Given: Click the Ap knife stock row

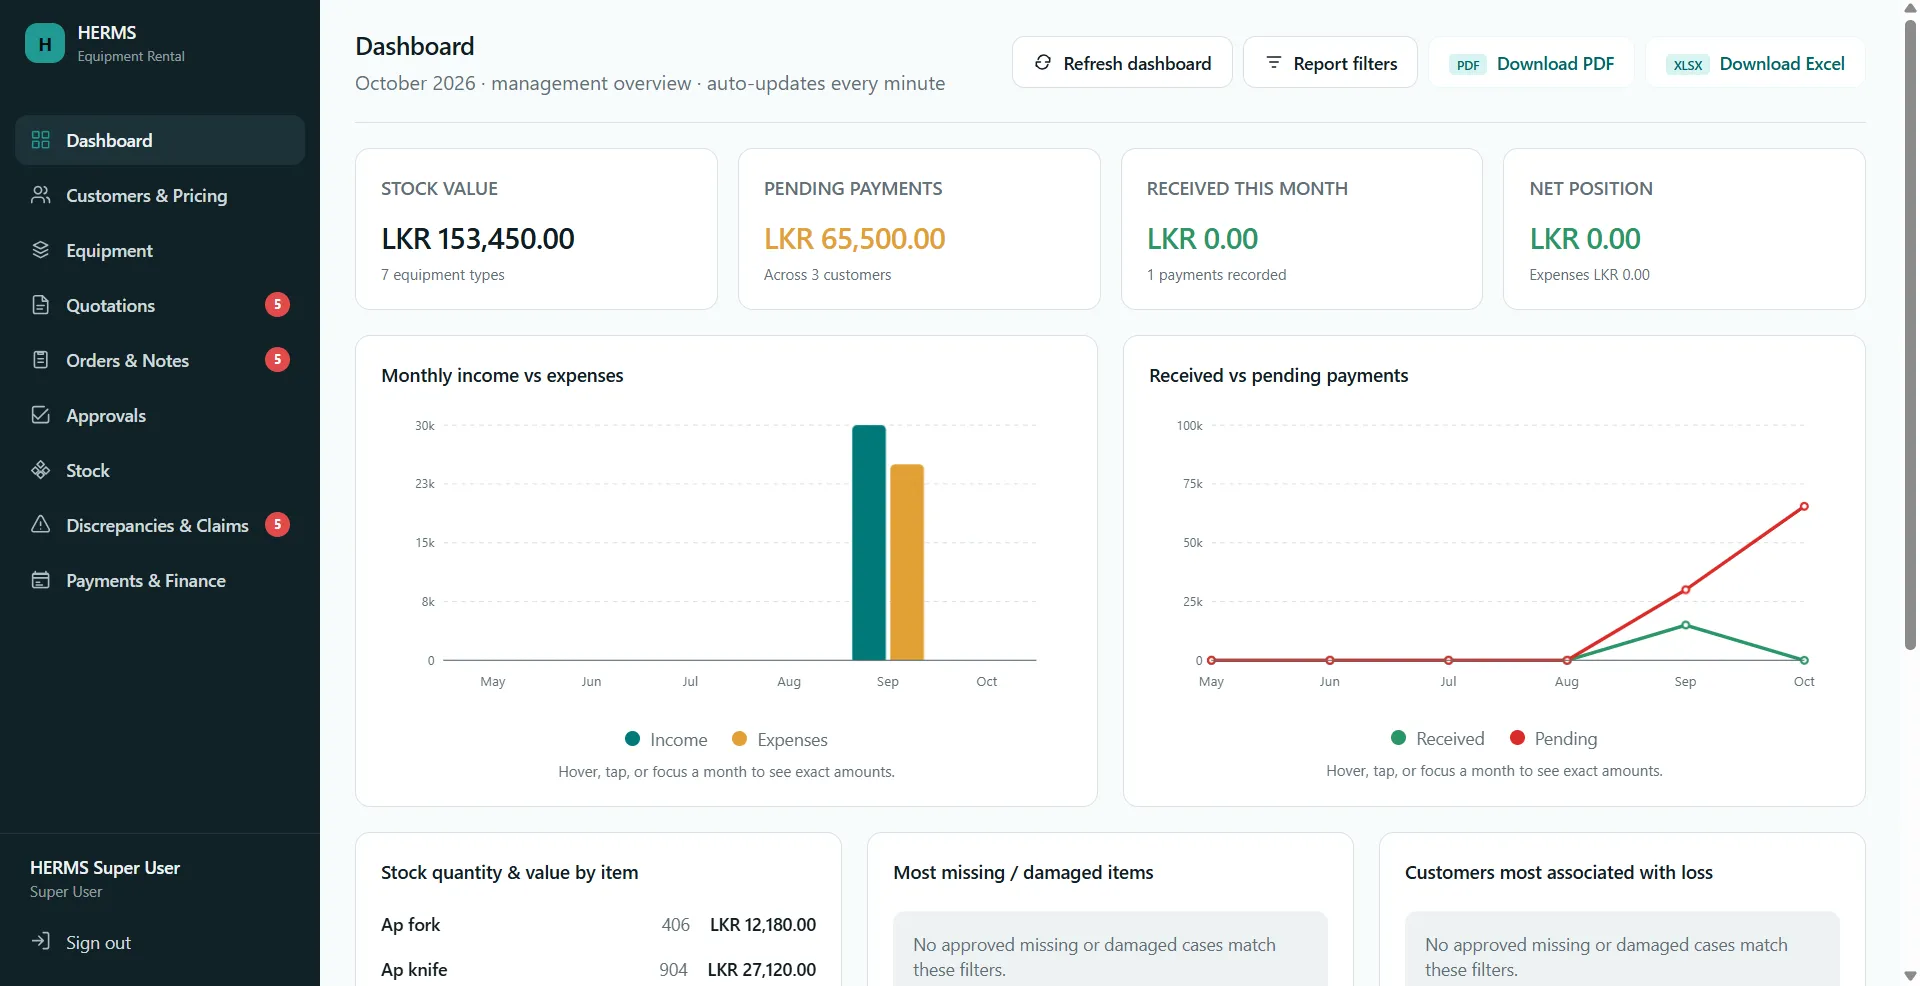Looking at the screenshot, I should 598,969.
